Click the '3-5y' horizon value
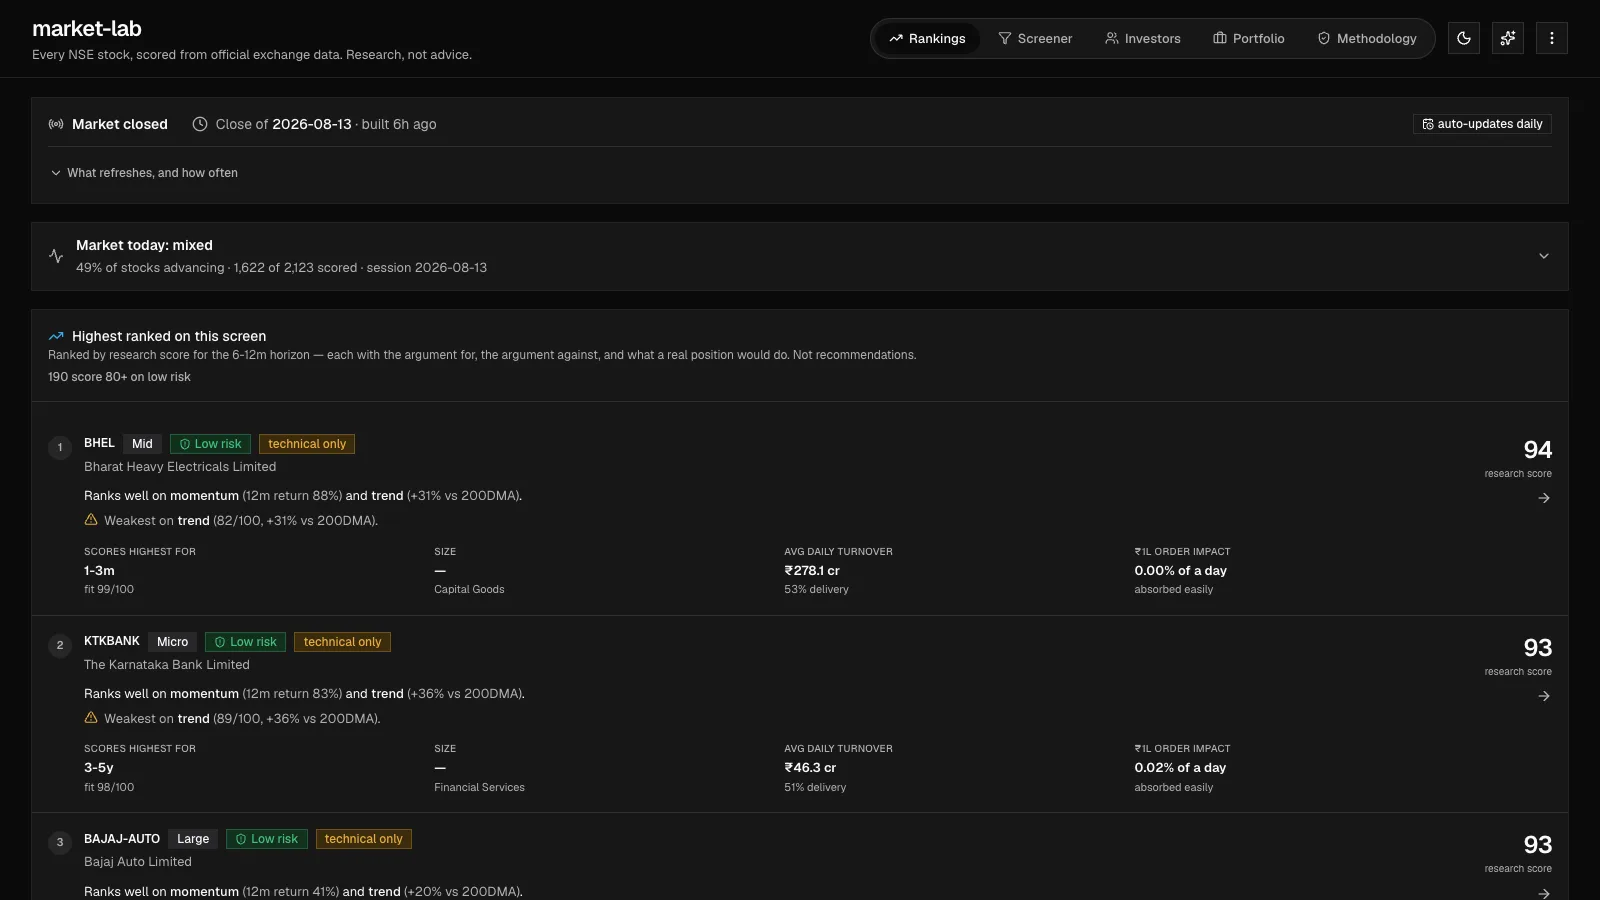The height and width of the screenshot is (900, 1600). tap(99, 768)
